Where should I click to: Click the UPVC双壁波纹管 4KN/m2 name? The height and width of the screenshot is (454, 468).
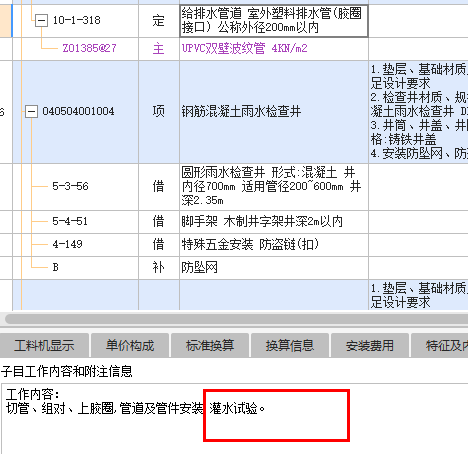245,48
